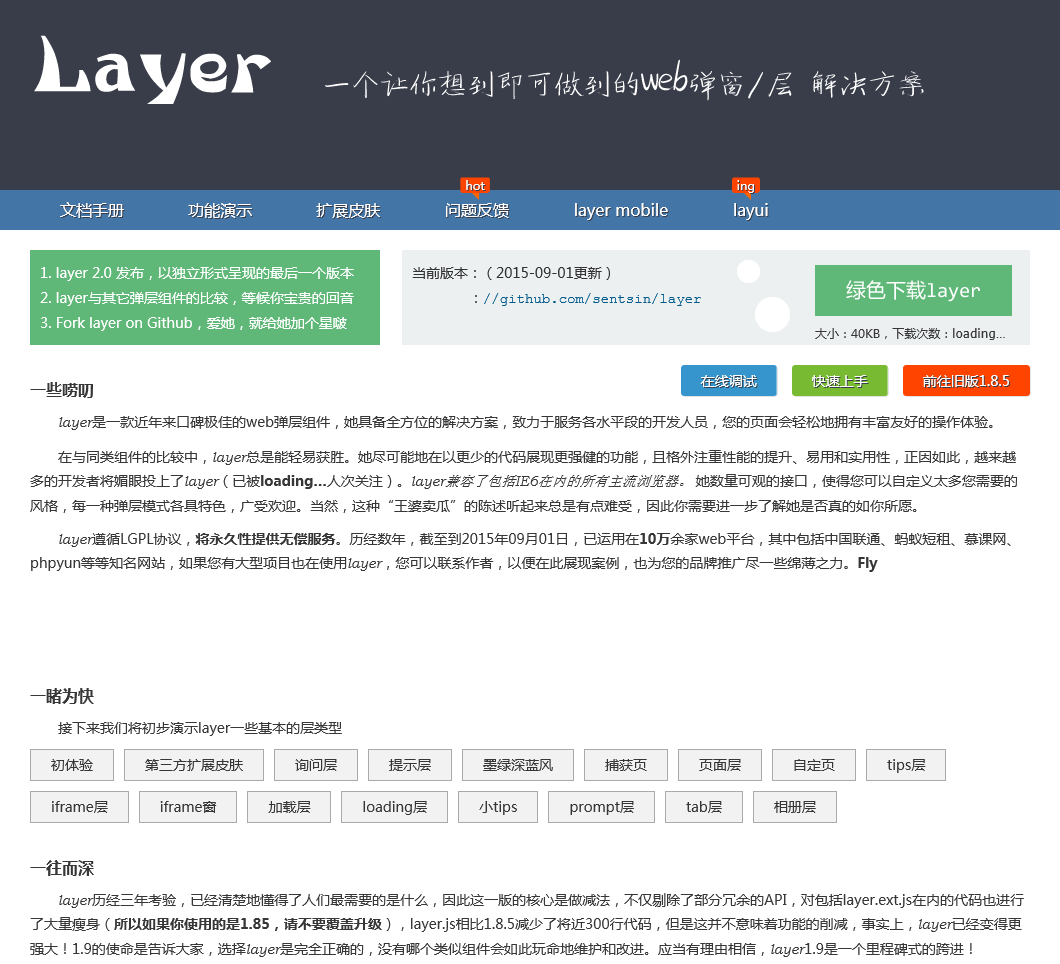Open the "Fork layer on Github" link
Image resolution: width=1060 pixels, height=964 pixels.
[193, 323]
